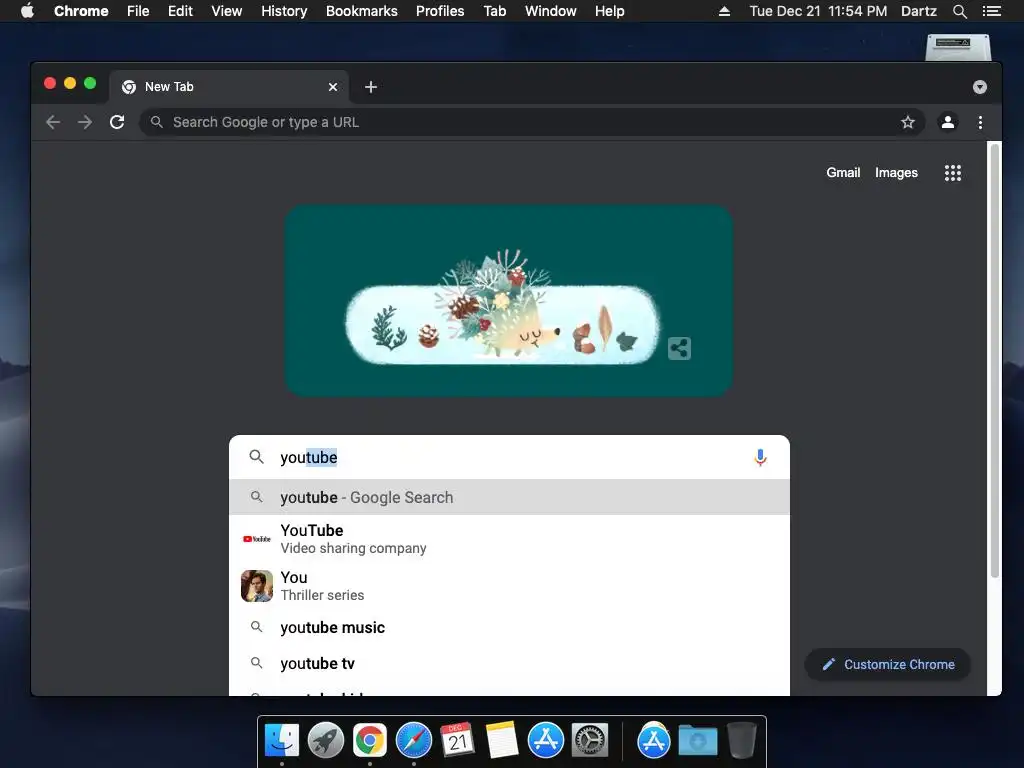
Task: Click the Chrome back arrow
Action: (53, 122)
